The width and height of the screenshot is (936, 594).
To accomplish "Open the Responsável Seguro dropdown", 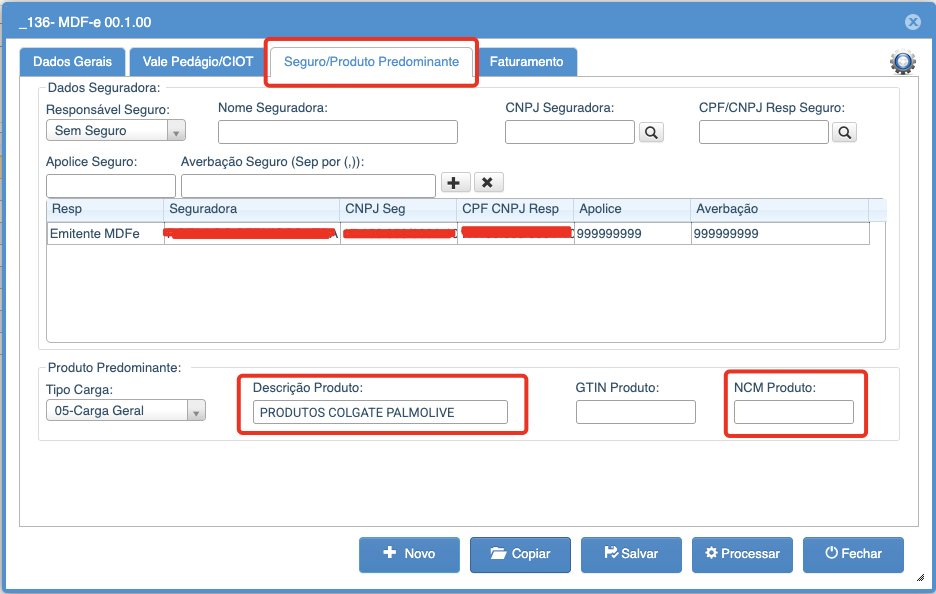I will pyautogui.click(x=116, y=131).
